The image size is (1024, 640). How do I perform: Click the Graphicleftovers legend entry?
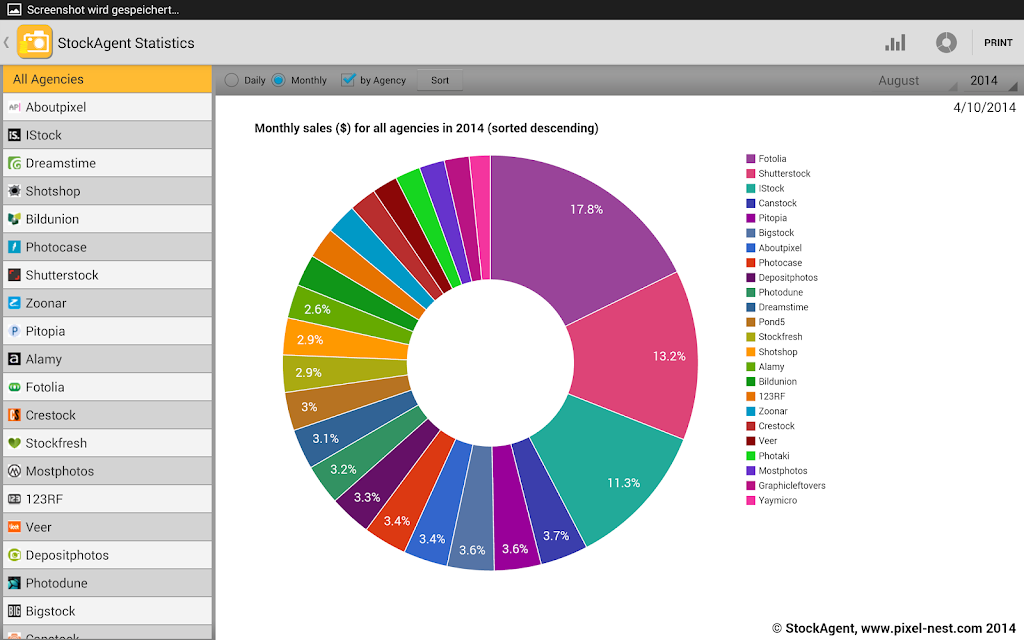pyautogui.click(x=786, y=485)
